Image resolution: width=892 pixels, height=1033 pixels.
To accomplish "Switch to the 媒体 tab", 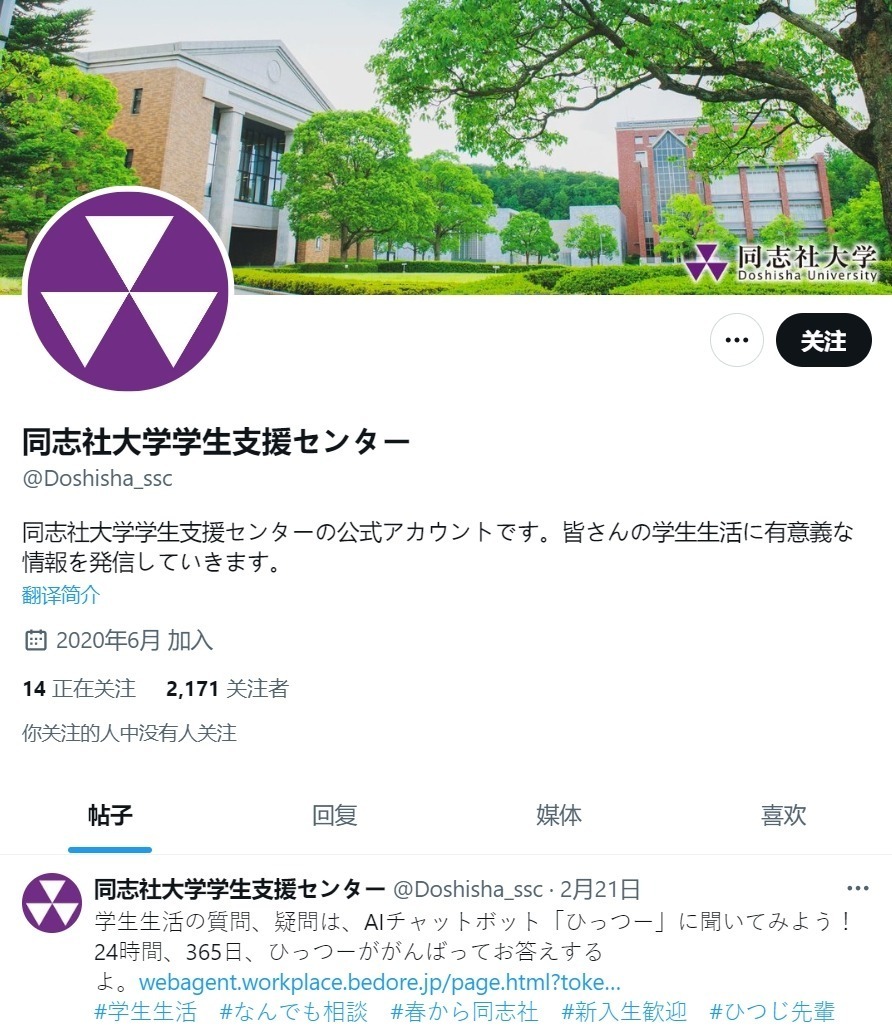I will (559, 816).
